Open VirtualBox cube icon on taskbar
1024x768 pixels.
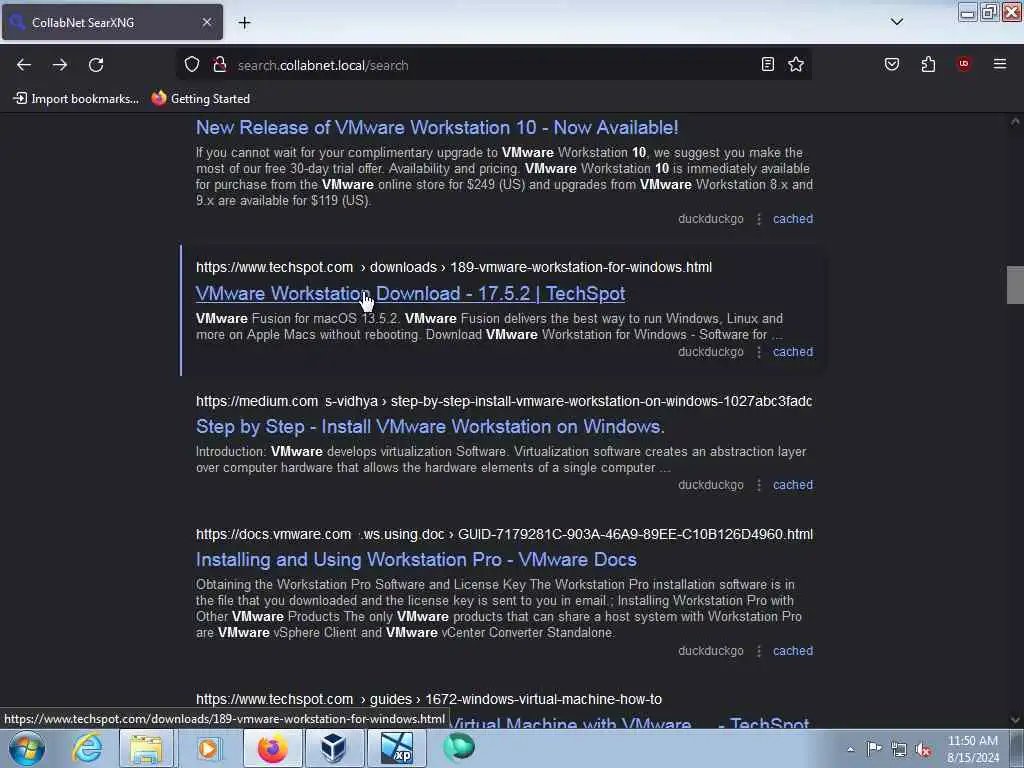[x=333, y=748]
